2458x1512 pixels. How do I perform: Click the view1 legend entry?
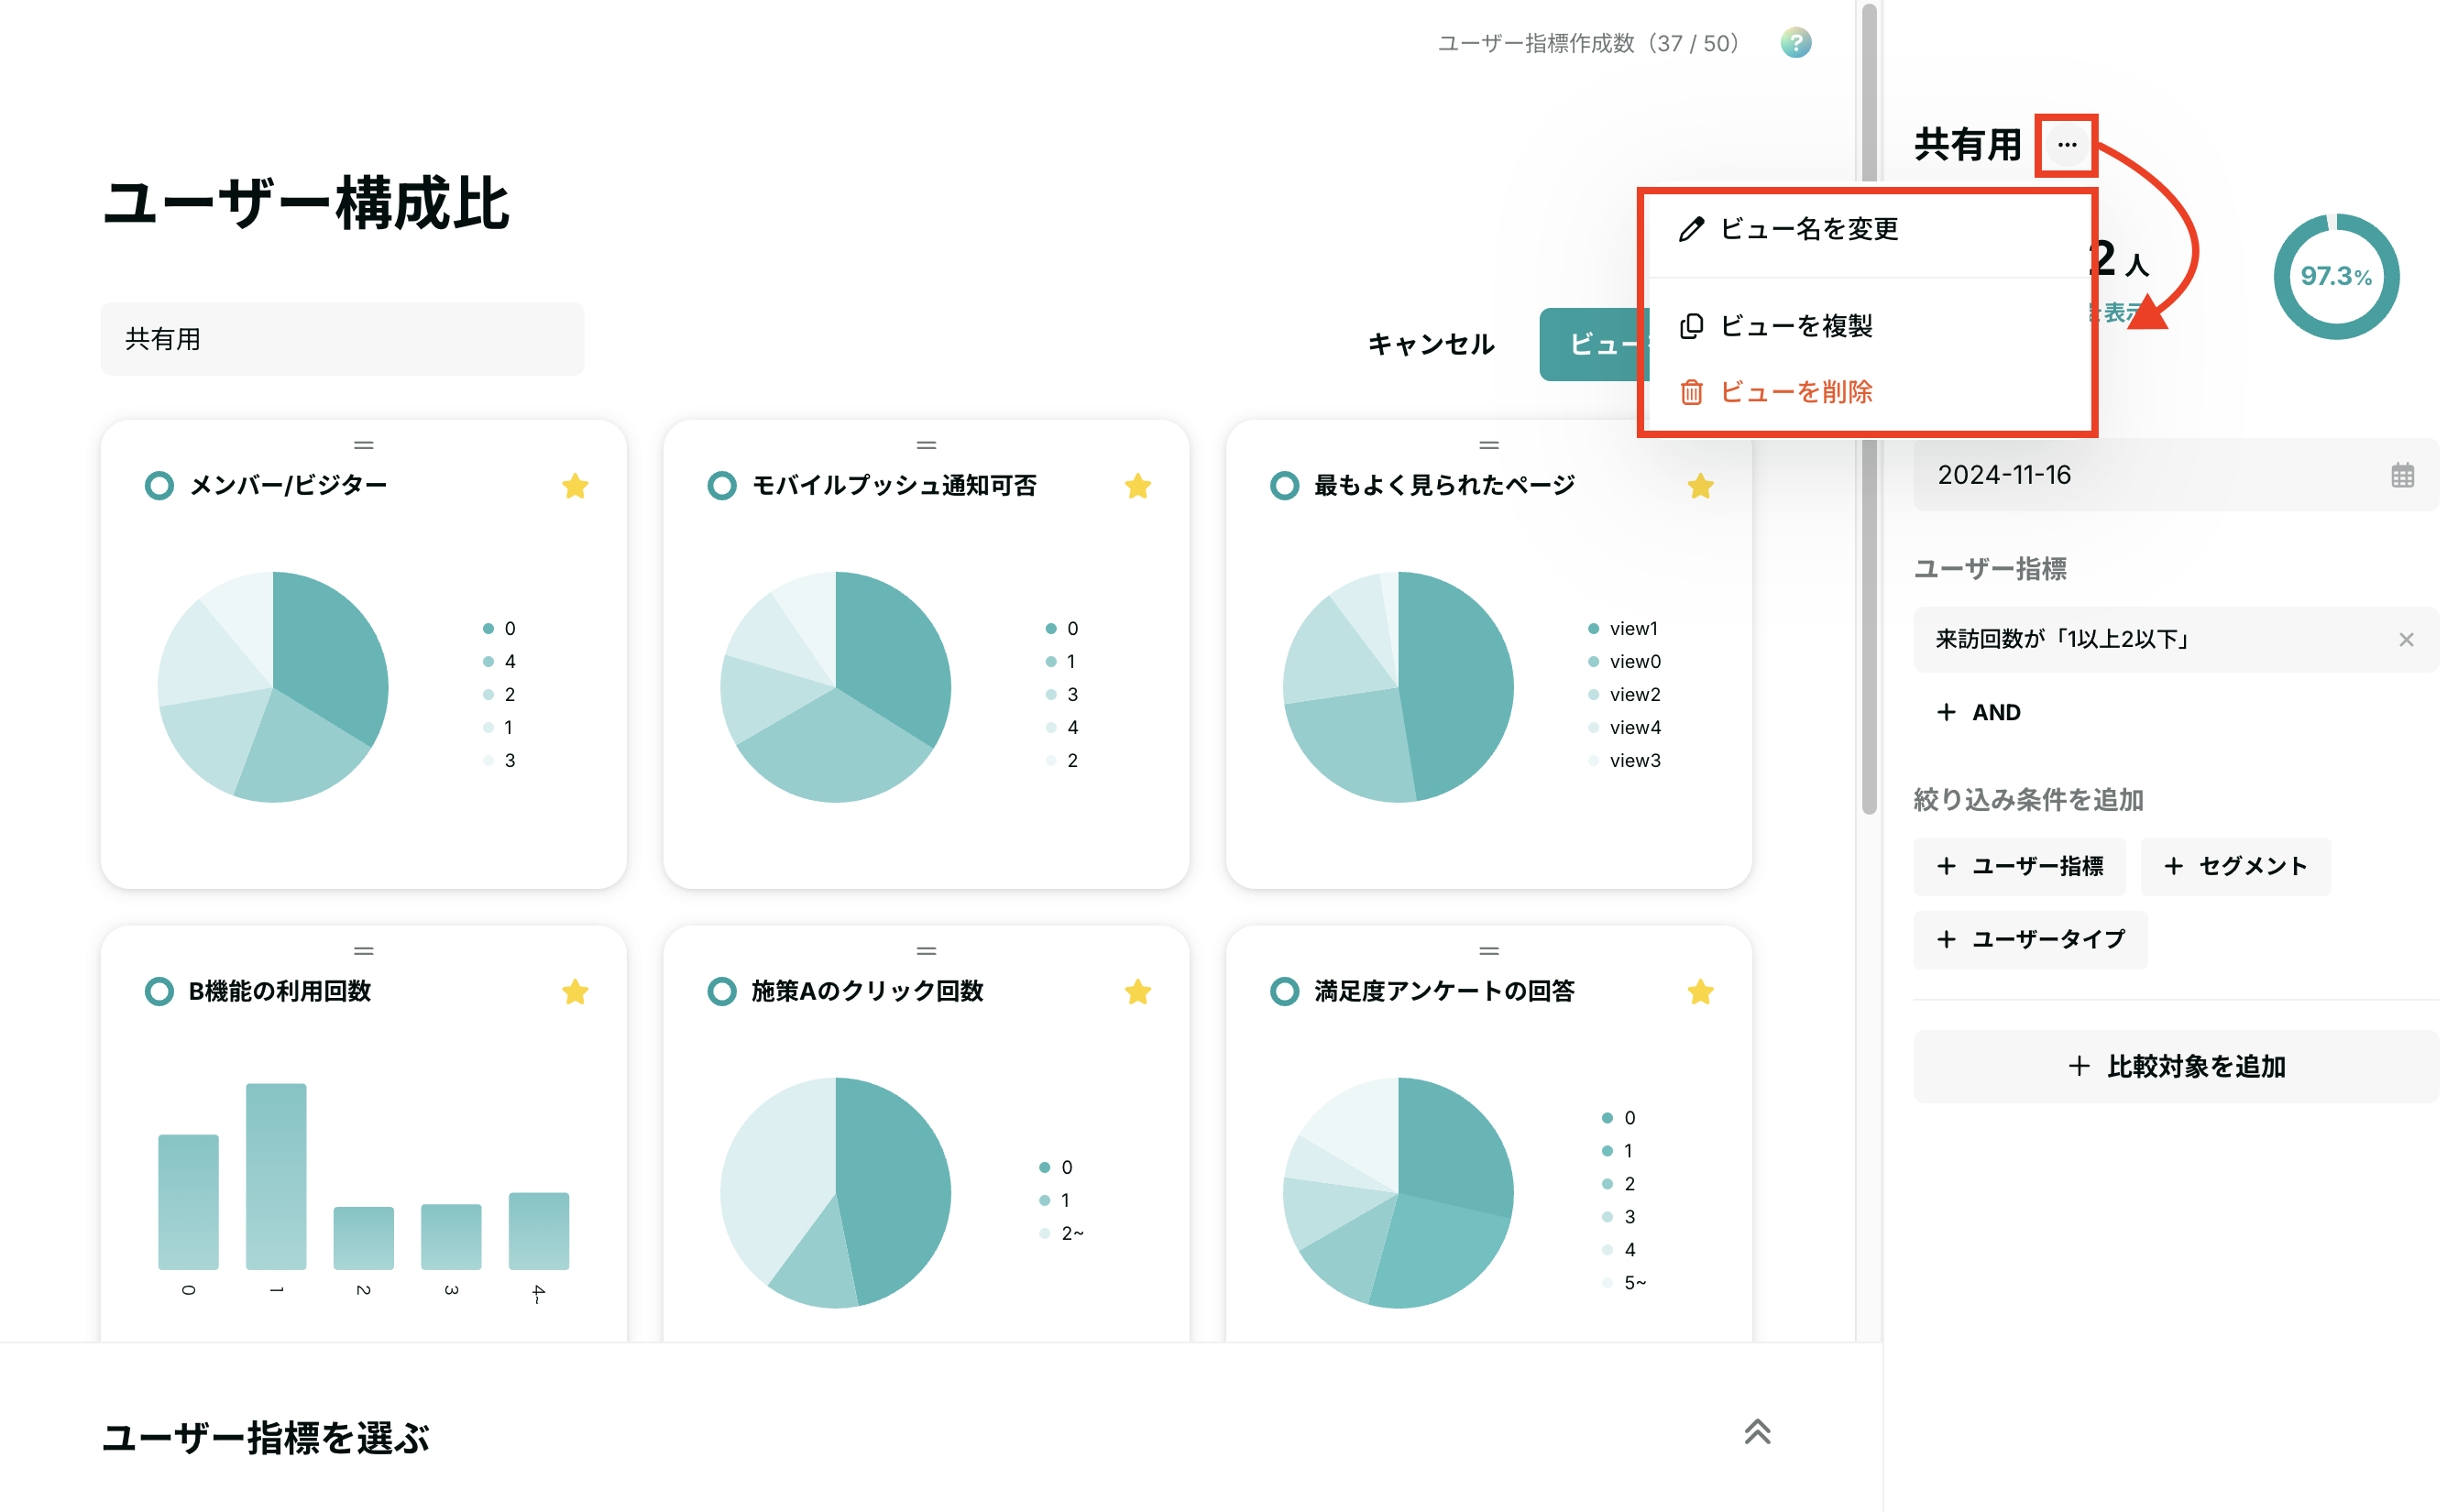1623,629
